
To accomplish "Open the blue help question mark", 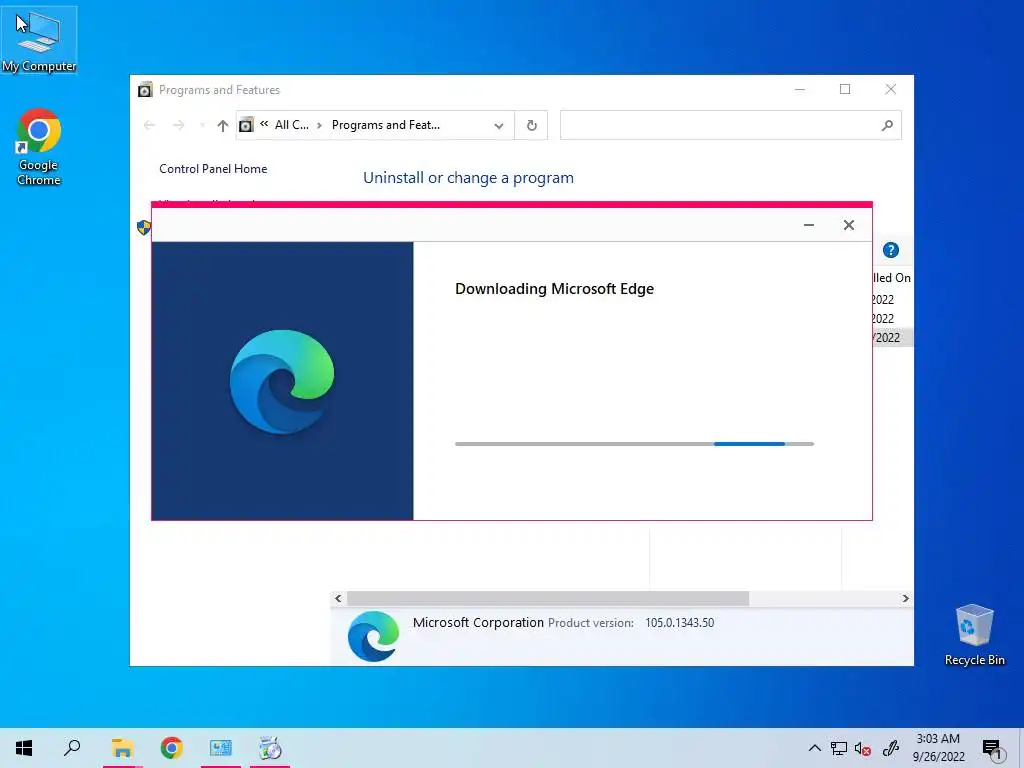I will 891,250.
